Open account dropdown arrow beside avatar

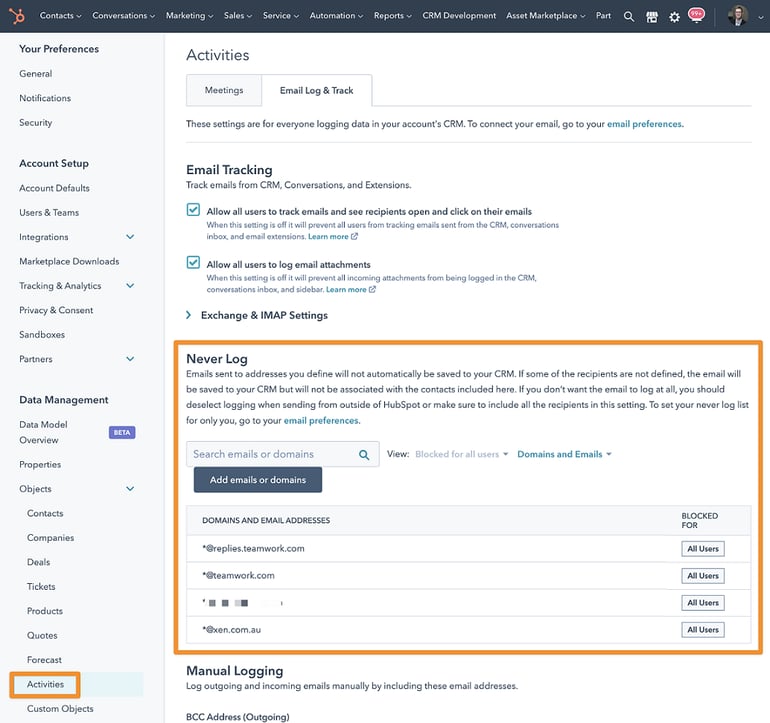760,17
